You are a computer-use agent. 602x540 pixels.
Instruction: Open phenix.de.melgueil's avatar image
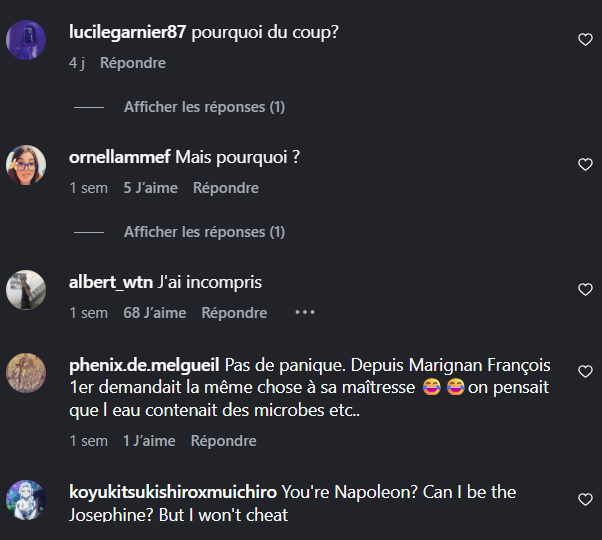tap(26, 373)
